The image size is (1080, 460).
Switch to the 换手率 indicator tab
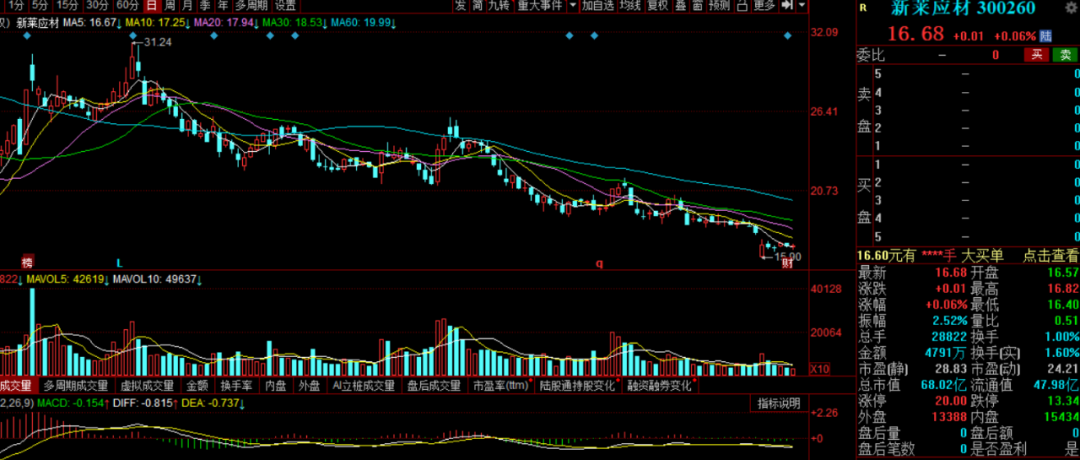[236, 385]
